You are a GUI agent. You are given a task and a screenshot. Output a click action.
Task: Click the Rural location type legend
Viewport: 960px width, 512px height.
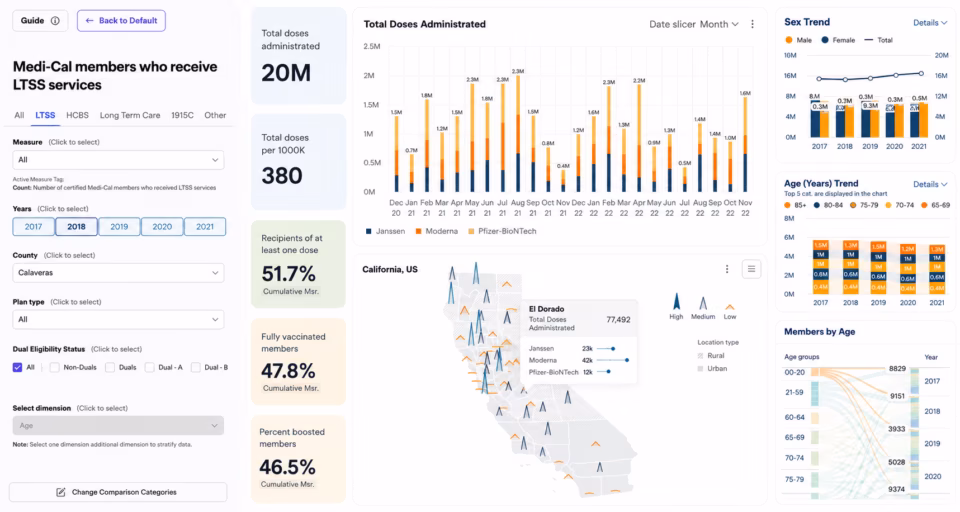(711, 356)
